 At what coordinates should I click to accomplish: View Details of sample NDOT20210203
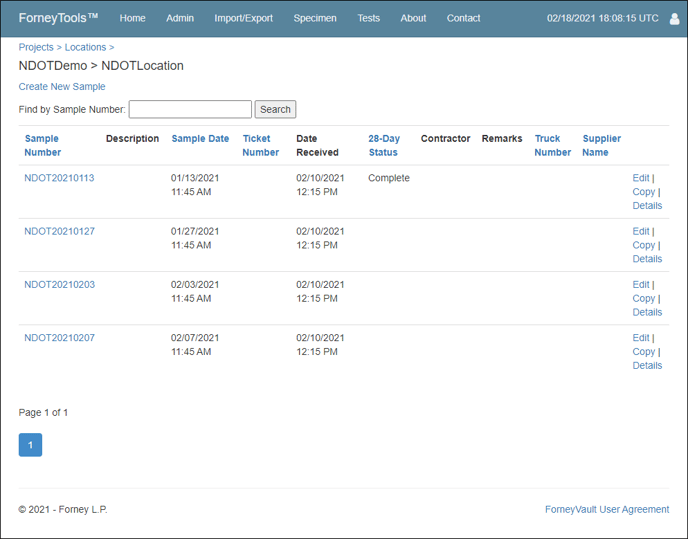(647, 312)
